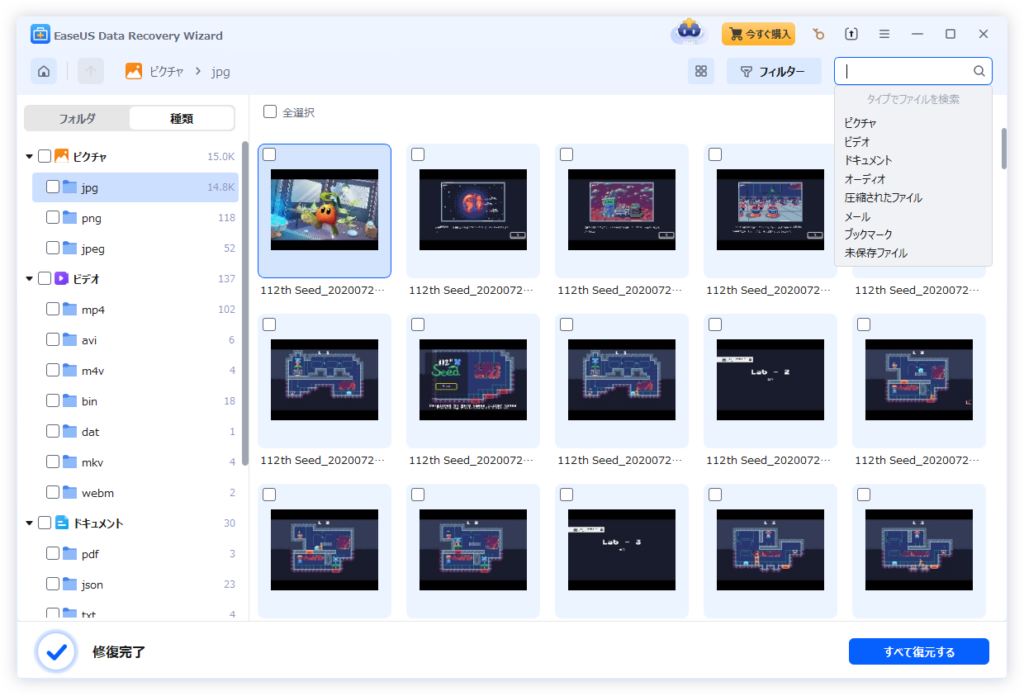
Task: Click the upload/update icon in title bar
Action: 851,34
